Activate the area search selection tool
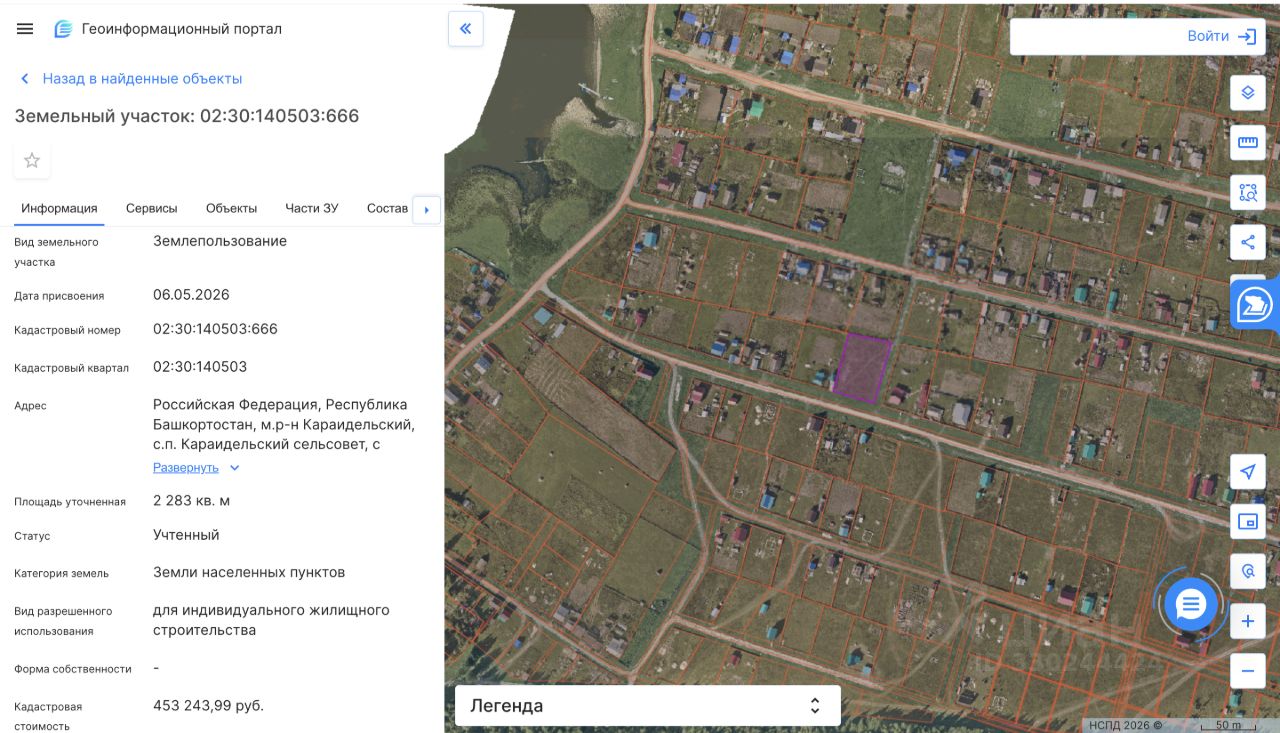 click(x=1247, y=192)
